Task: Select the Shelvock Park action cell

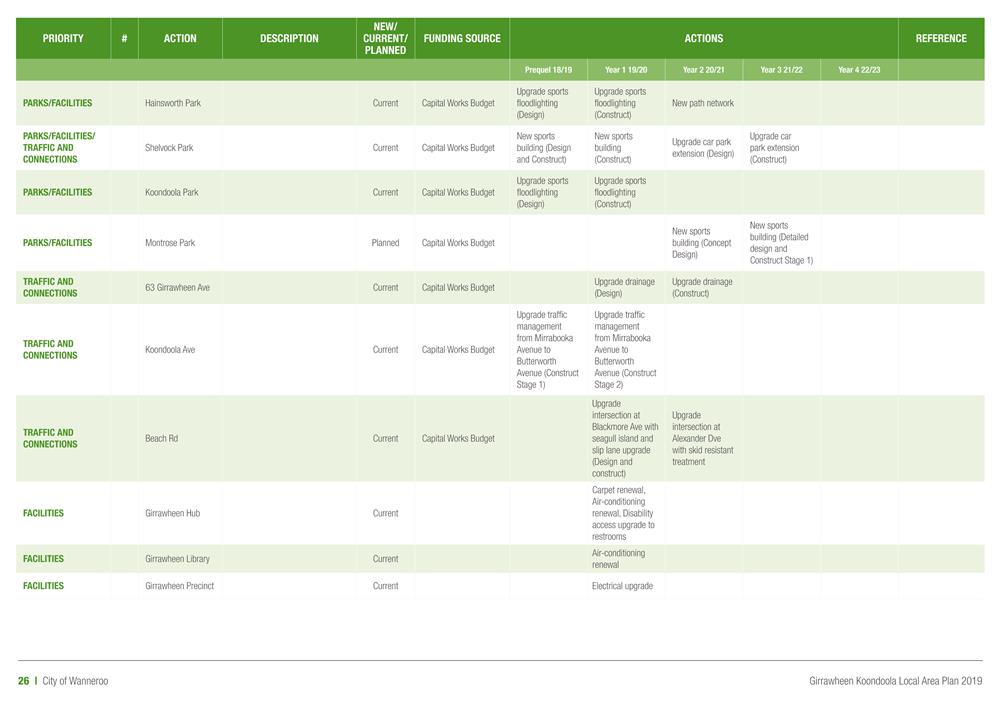Action: 169,148
